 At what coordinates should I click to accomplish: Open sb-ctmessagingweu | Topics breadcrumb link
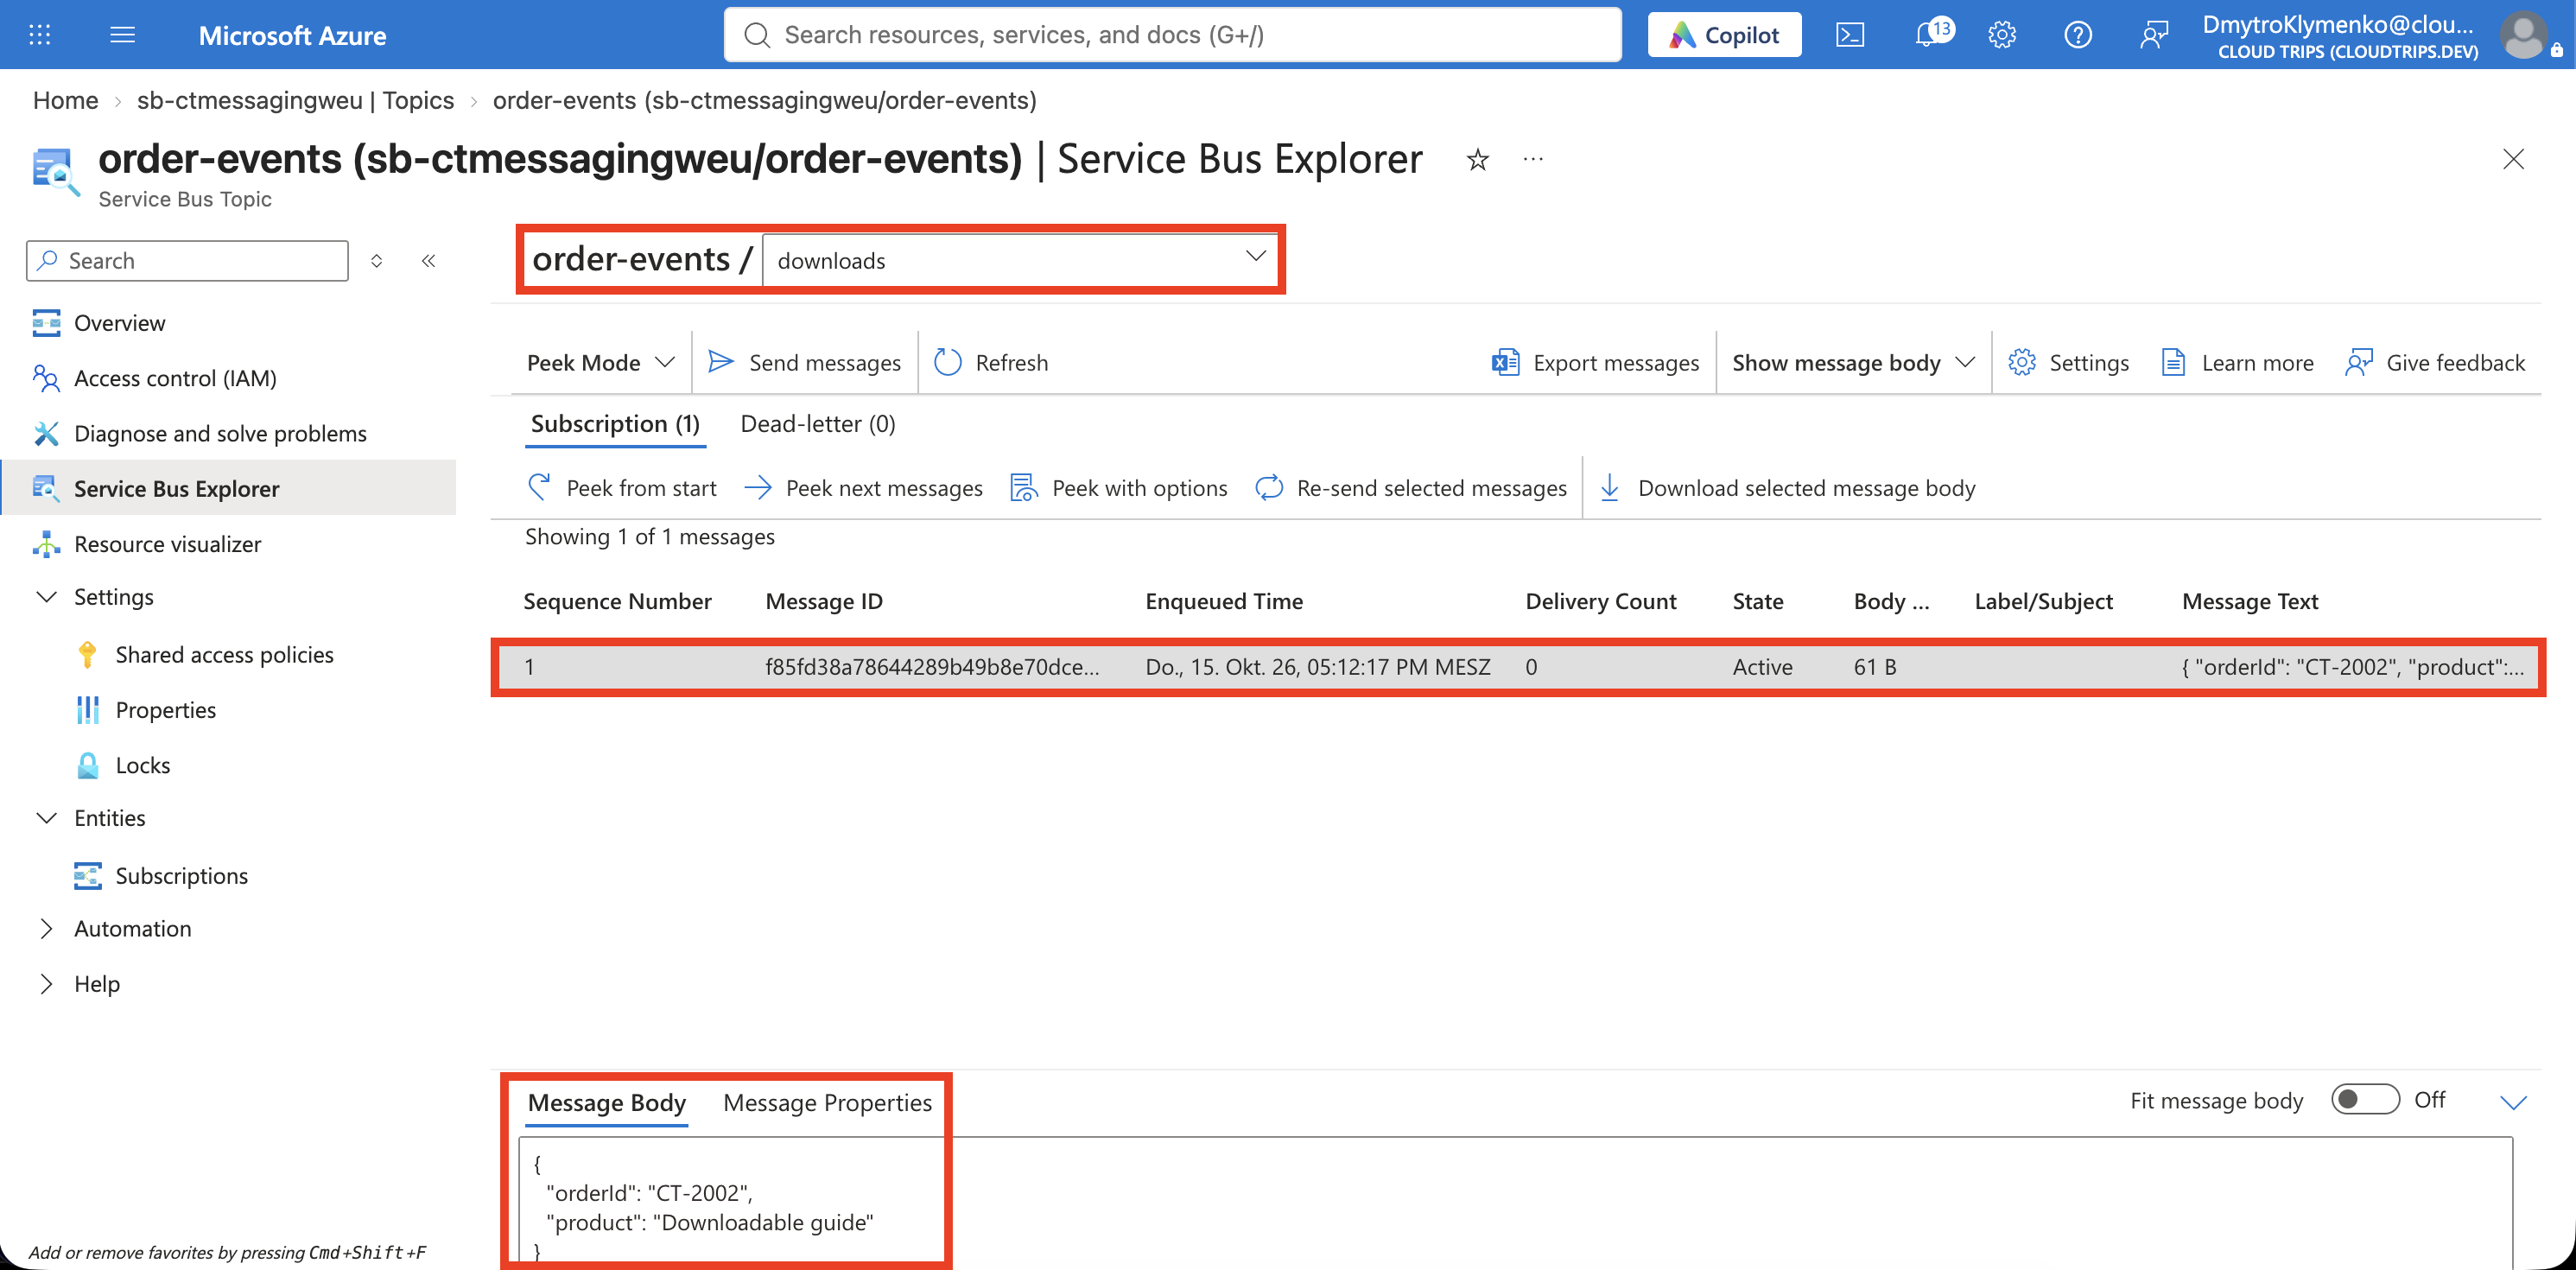[295, 100]
